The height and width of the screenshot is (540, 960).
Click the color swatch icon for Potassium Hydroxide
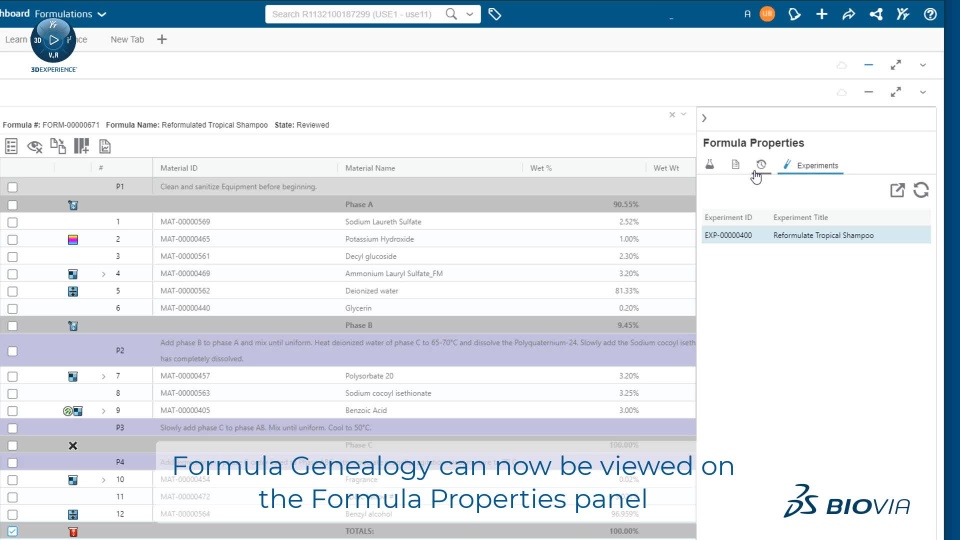(73, 239)
